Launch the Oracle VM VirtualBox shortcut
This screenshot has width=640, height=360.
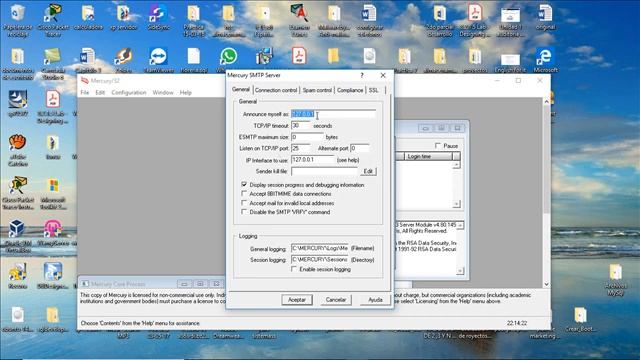tap(17, 229)
